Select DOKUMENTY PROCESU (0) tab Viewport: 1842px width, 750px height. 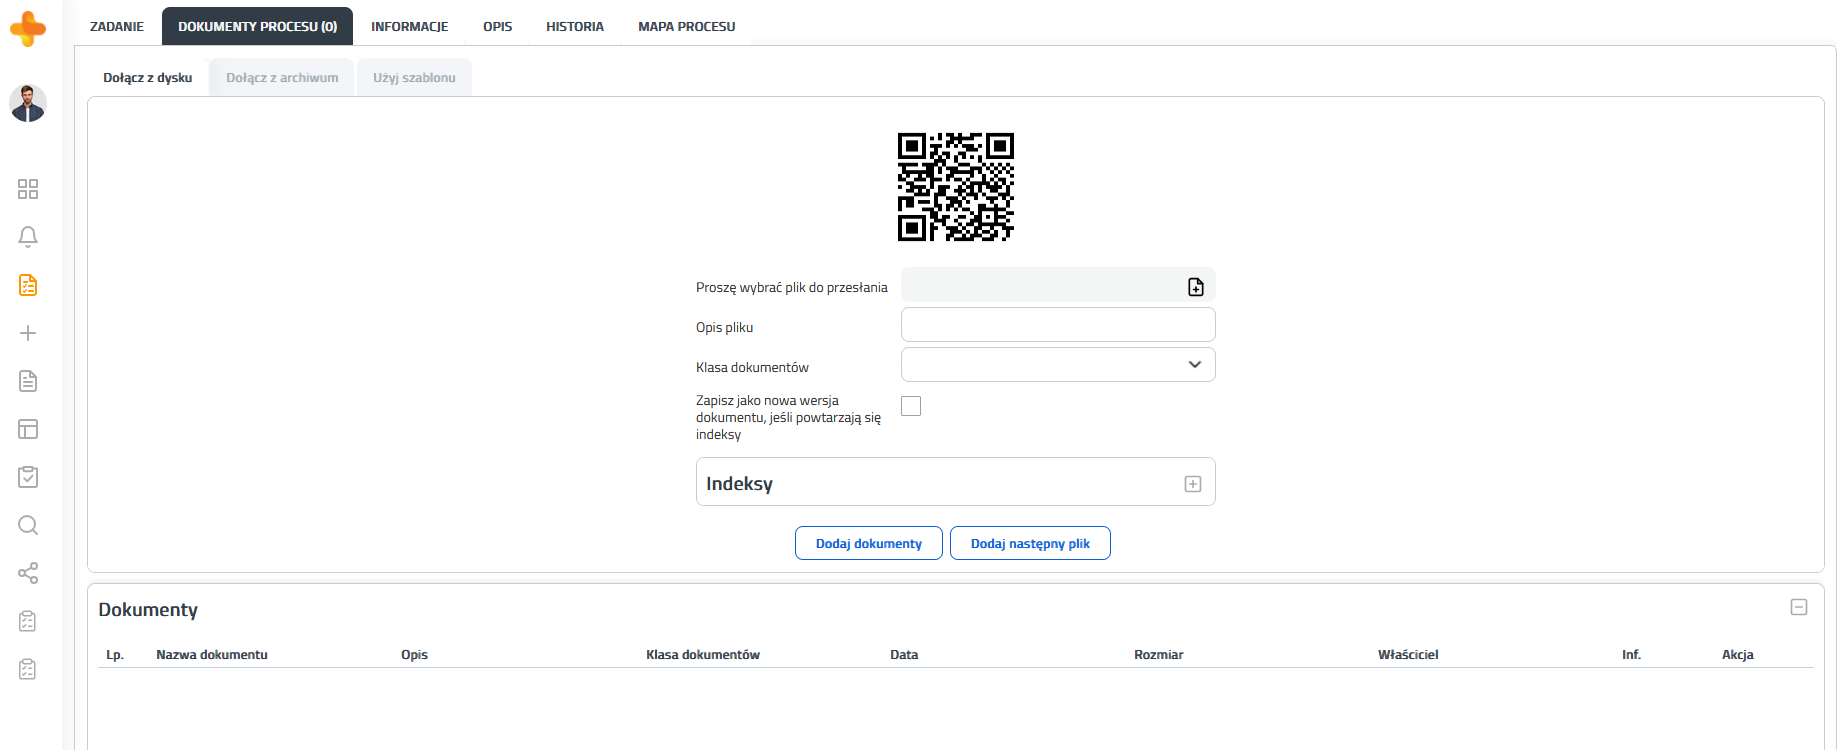[257, 27]
